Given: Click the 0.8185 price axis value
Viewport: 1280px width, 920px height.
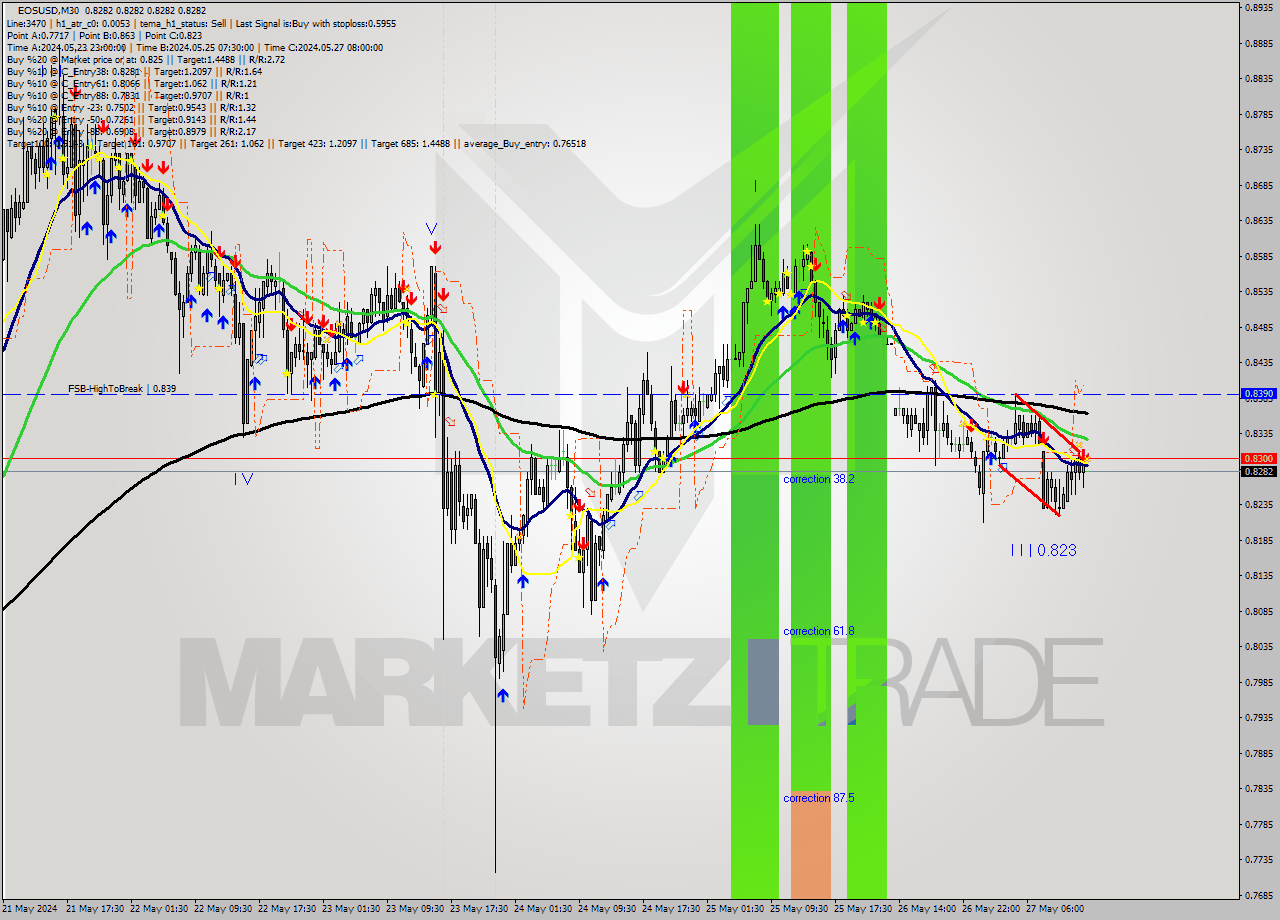Looking at the screenshot, I should [x=1258, y=540].
